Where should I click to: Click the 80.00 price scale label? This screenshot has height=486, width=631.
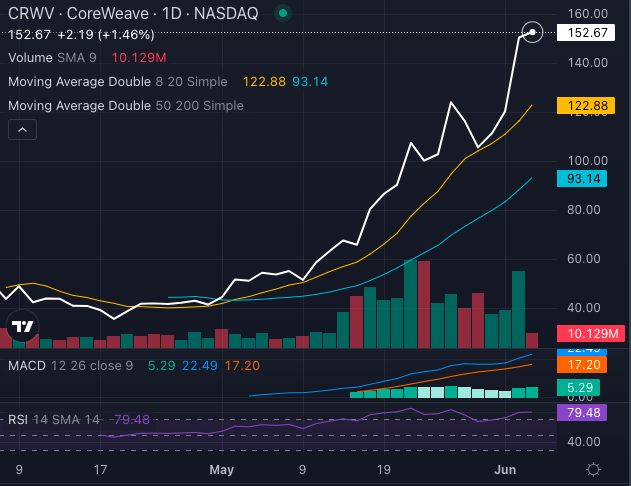pyautogui.click(x=584, y=210)
